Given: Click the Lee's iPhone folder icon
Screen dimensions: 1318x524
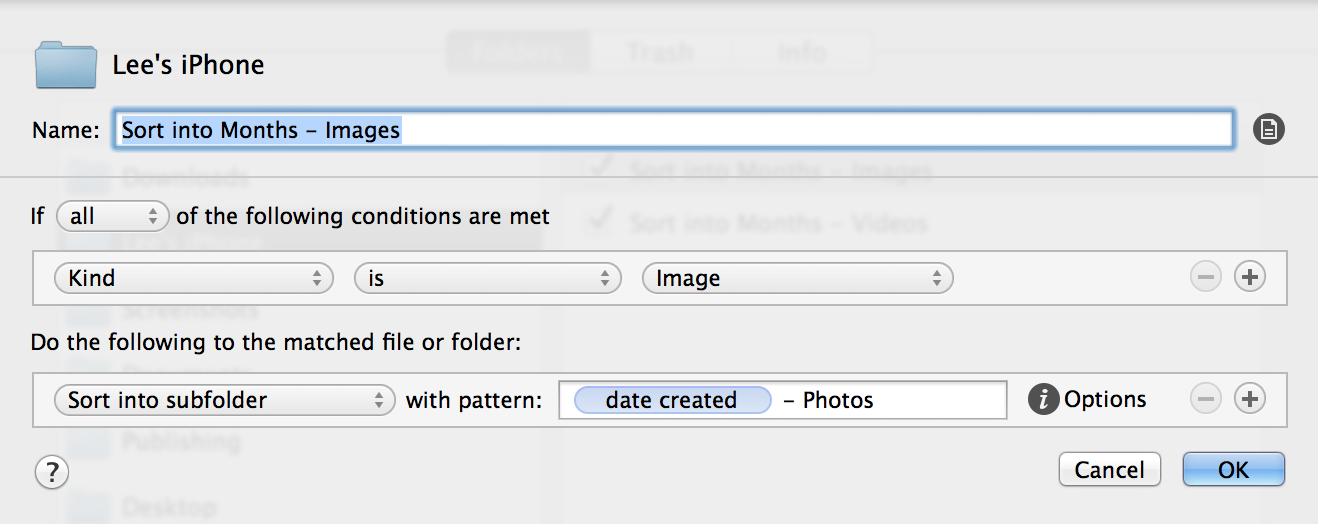Looking at the screenshot, I should (66, 65).
